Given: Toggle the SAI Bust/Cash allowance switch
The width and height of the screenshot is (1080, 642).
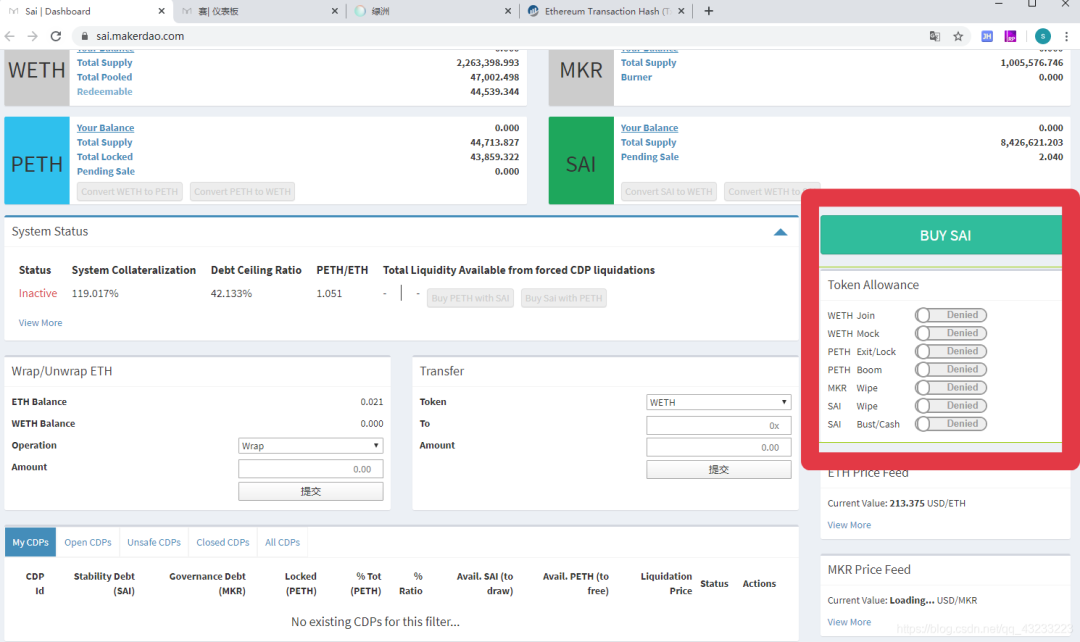Looking at the screenshot, I should tap(951, 424).
